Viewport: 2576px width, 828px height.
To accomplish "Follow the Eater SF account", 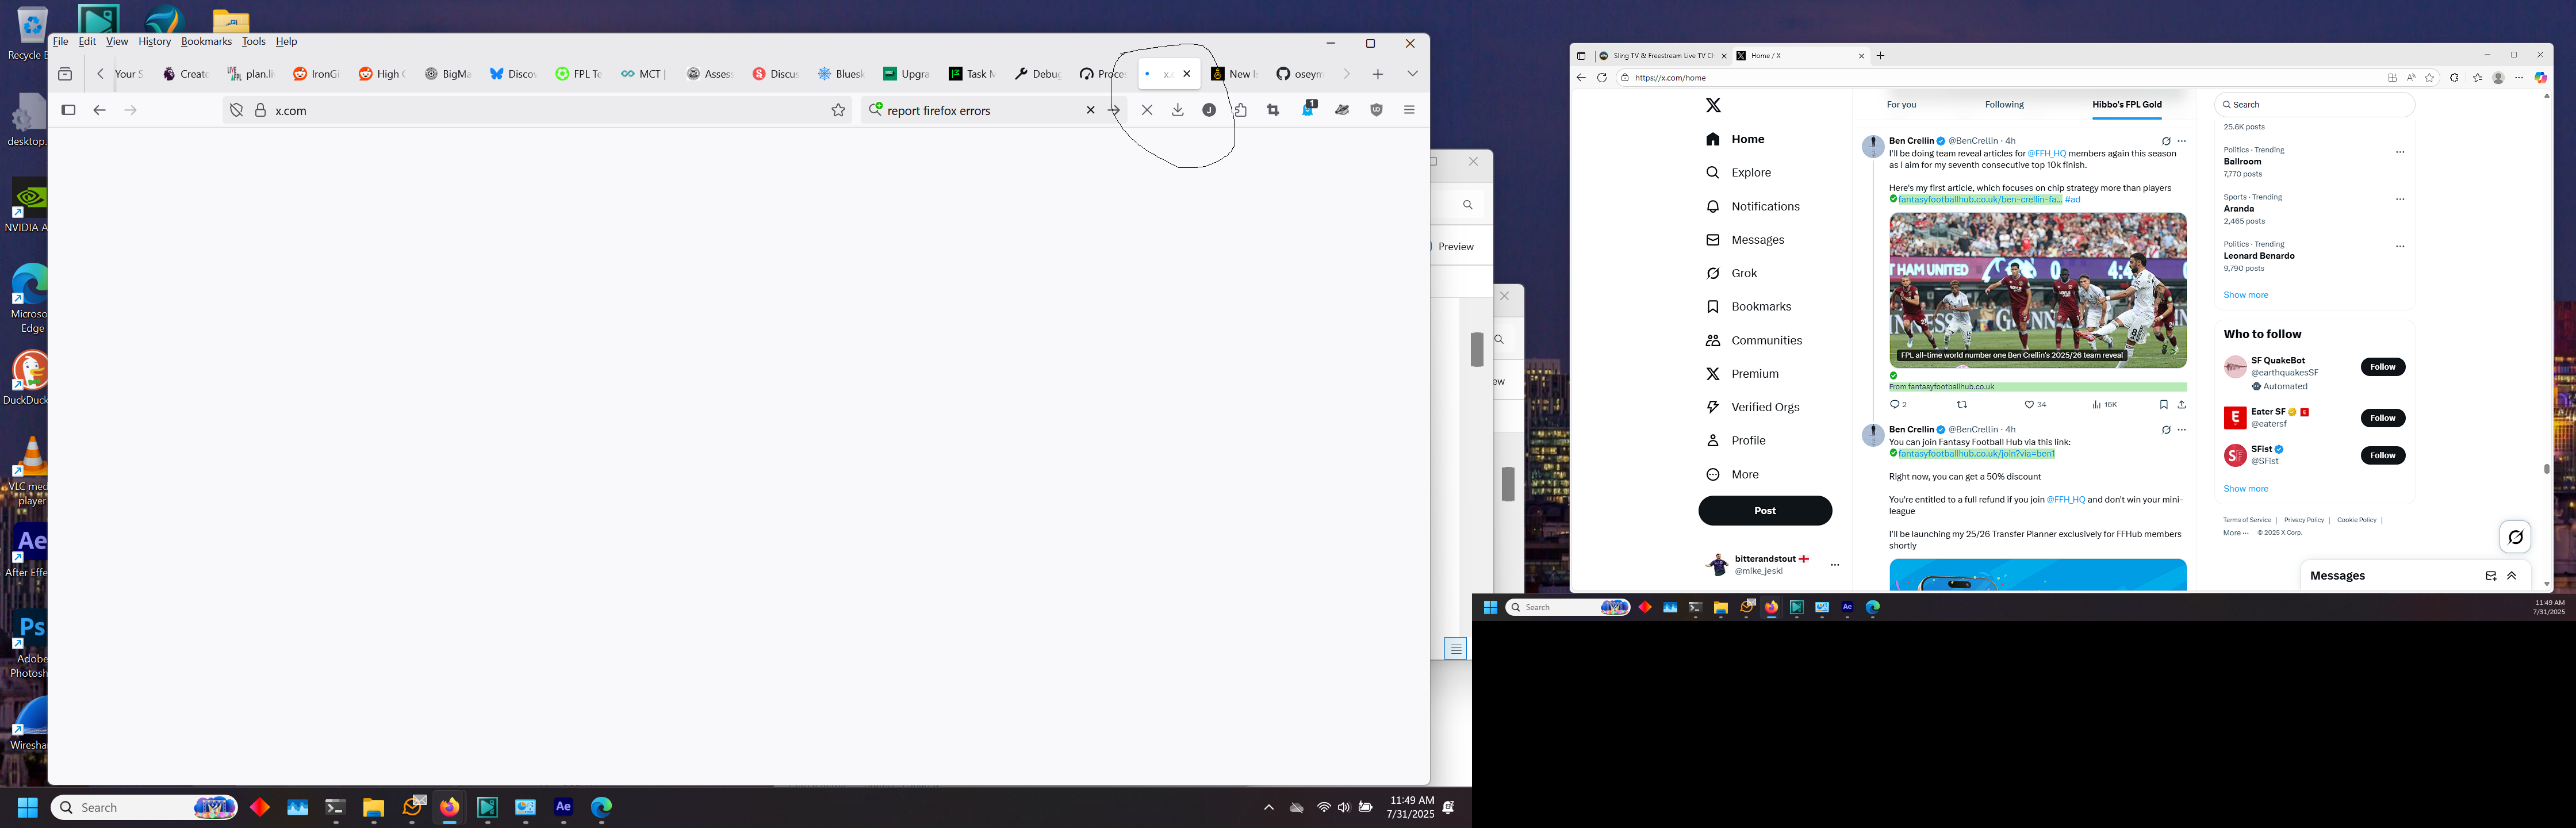I will (2382, 418).
